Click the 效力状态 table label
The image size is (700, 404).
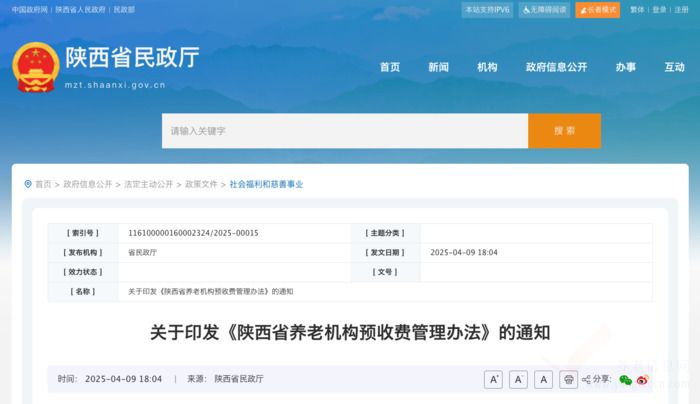(83, 272)
